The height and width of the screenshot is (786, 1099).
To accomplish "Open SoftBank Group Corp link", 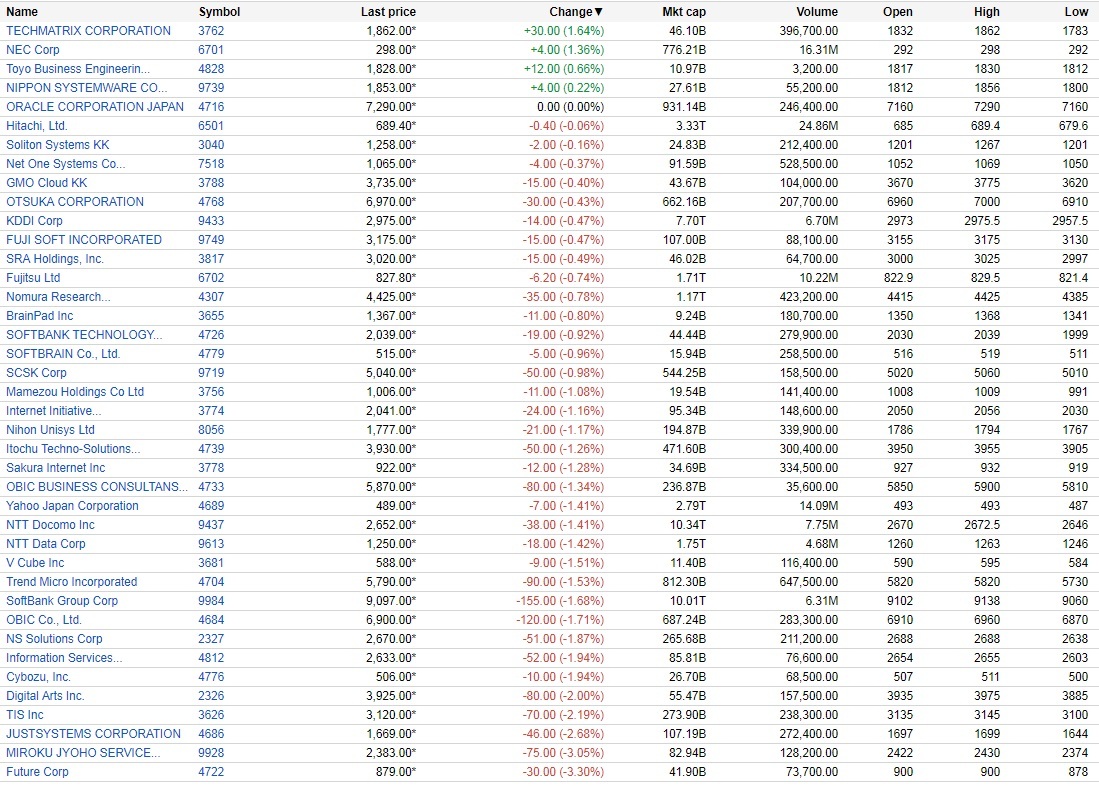I will point(62,600).
